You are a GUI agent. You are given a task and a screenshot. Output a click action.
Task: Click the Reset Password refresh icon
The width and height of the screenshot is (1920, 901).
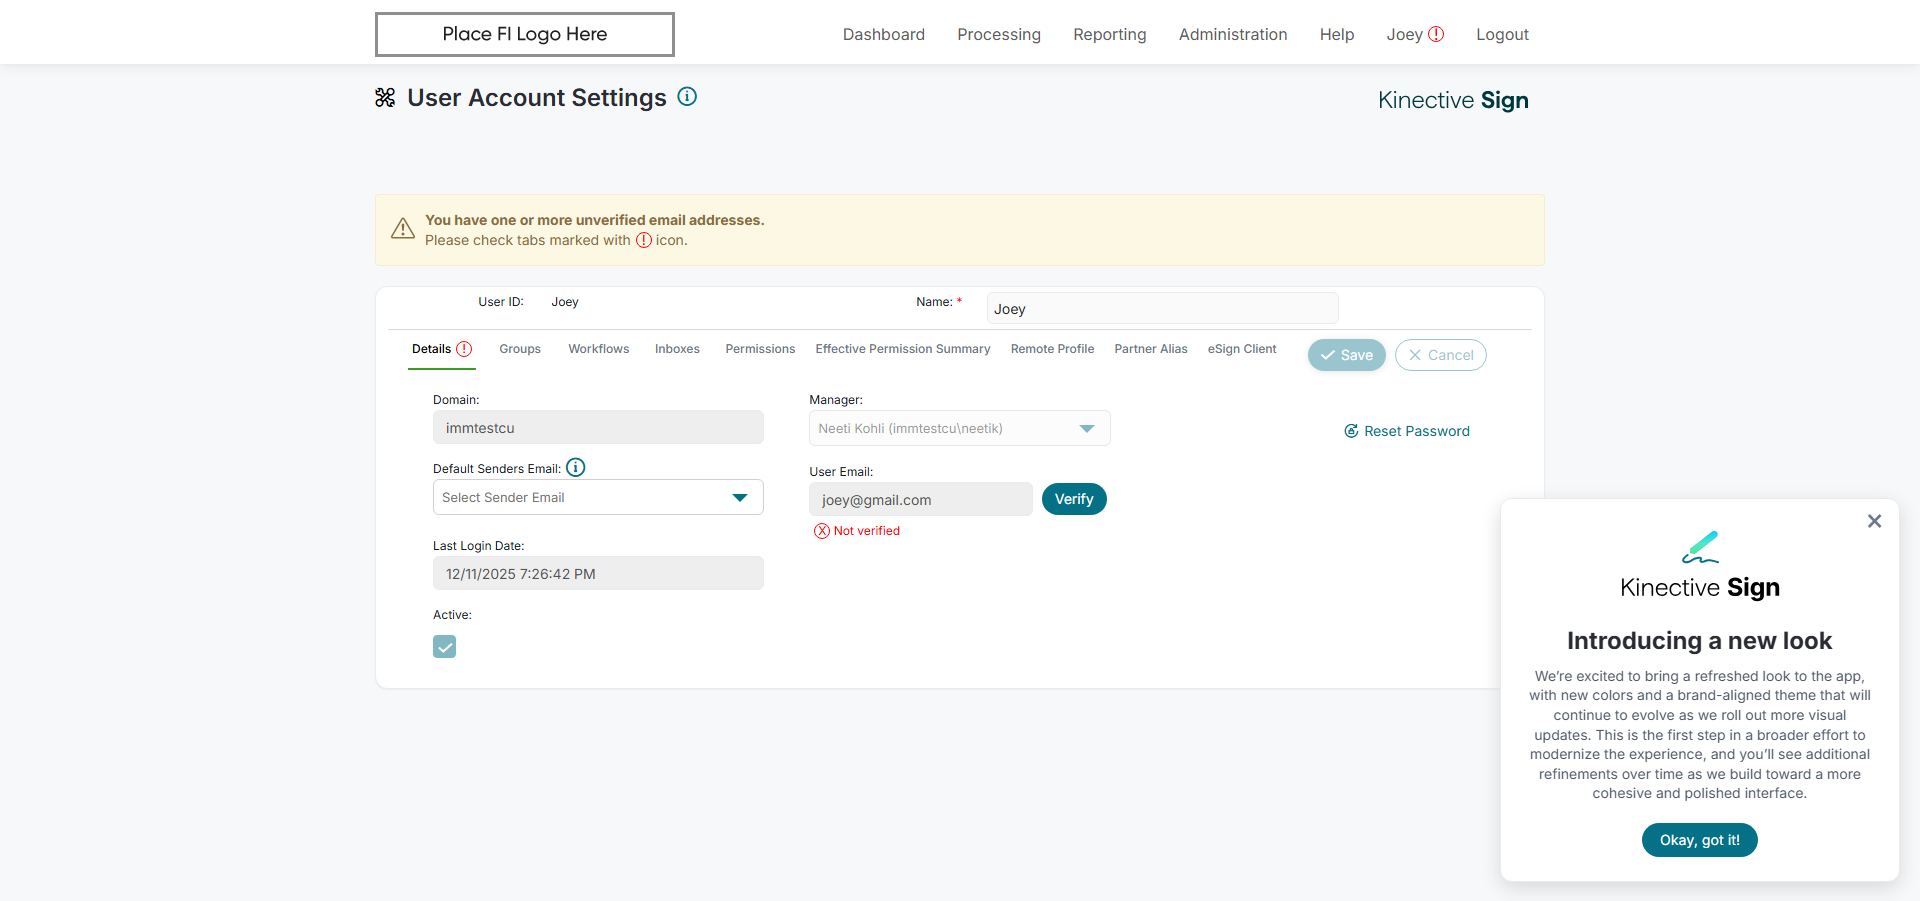pyautogui.click(x=1351, y=431)
